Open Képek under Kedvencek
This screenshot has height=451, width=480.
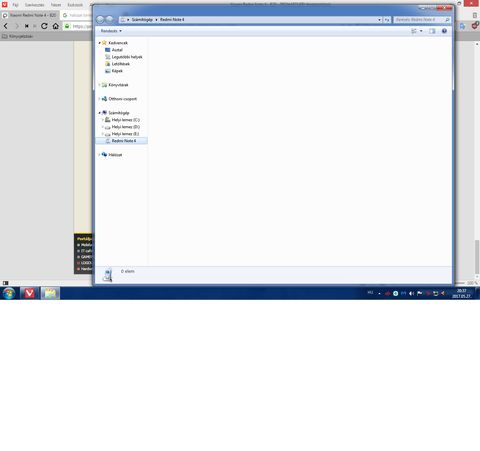117,71
